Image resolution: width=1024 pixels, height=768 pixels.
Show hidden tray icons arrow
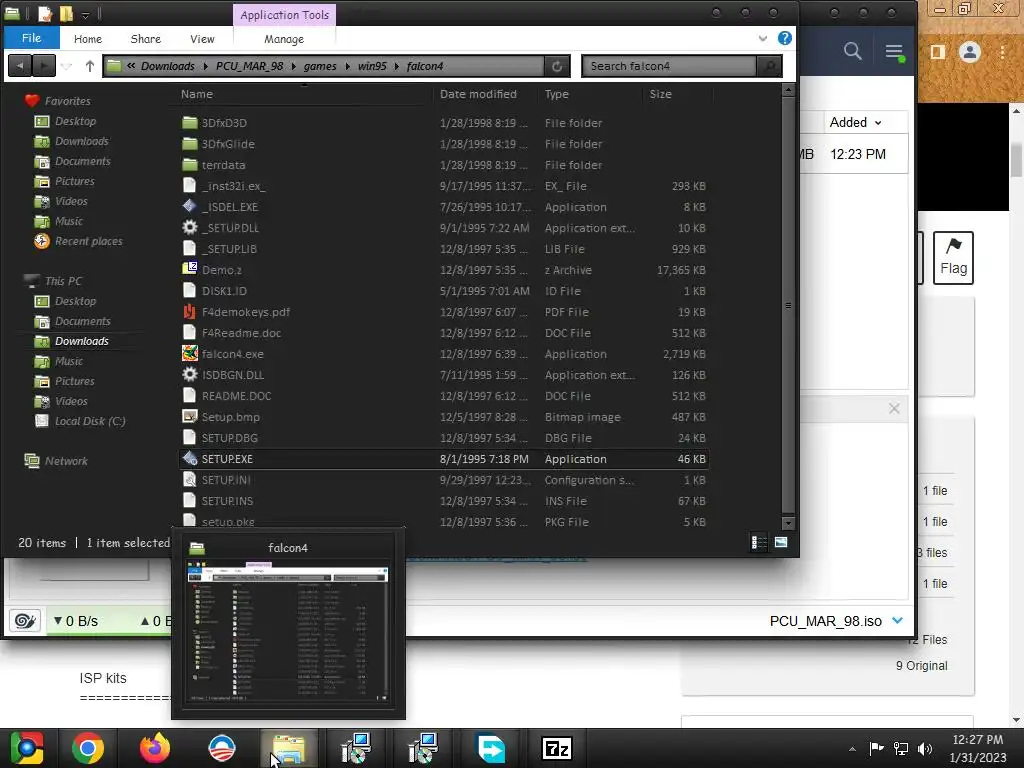(x=852, y=749)
